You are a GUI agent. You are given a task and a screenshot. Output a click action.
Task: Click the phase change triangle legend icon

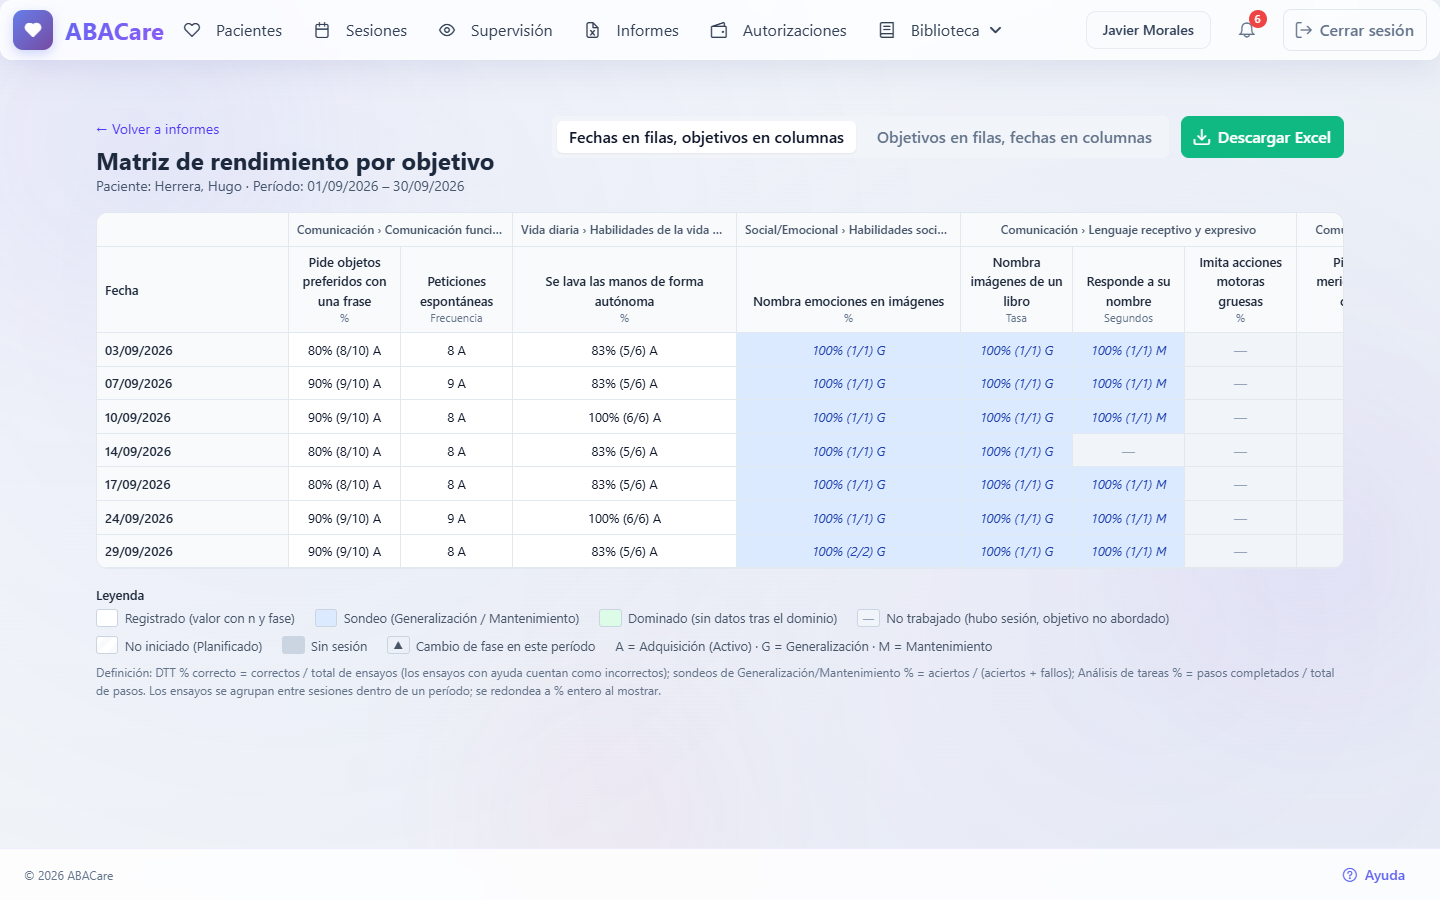tap(398, 646)
